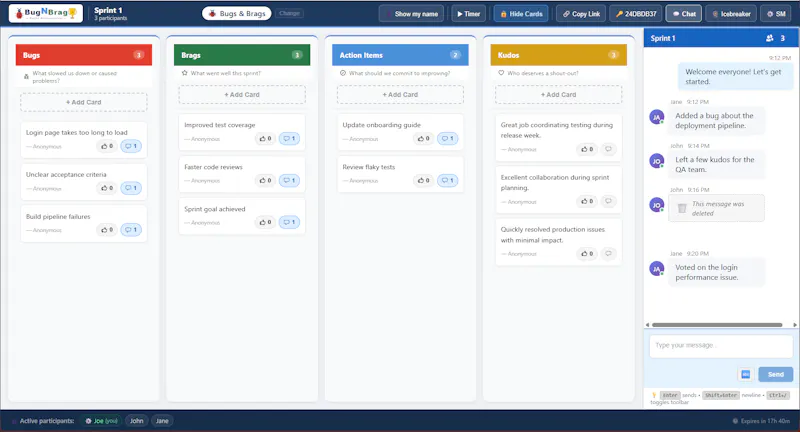Open SM settings
This screenshot has height=432, width=800.
[x=776, y=14]
